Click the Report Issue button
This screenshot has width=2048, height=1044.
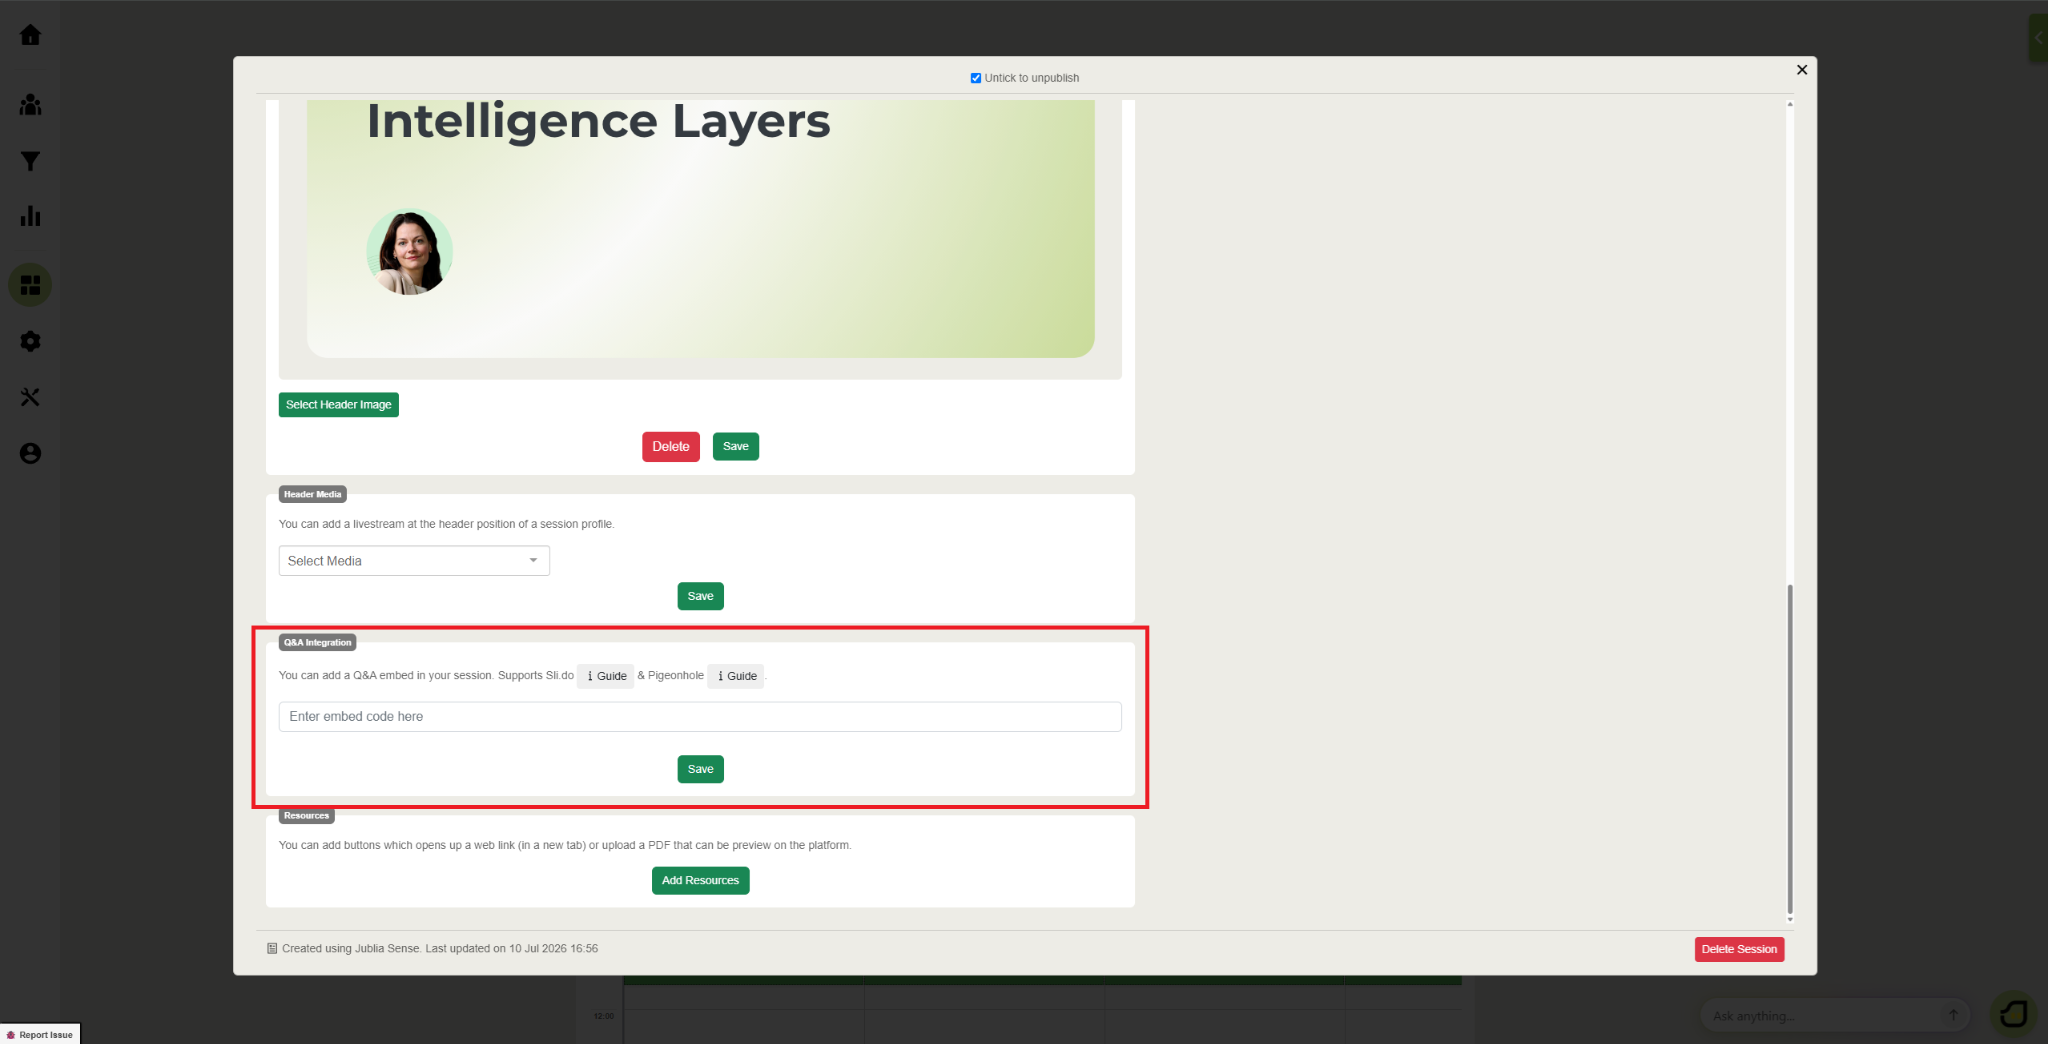[x=40, y=1035]
